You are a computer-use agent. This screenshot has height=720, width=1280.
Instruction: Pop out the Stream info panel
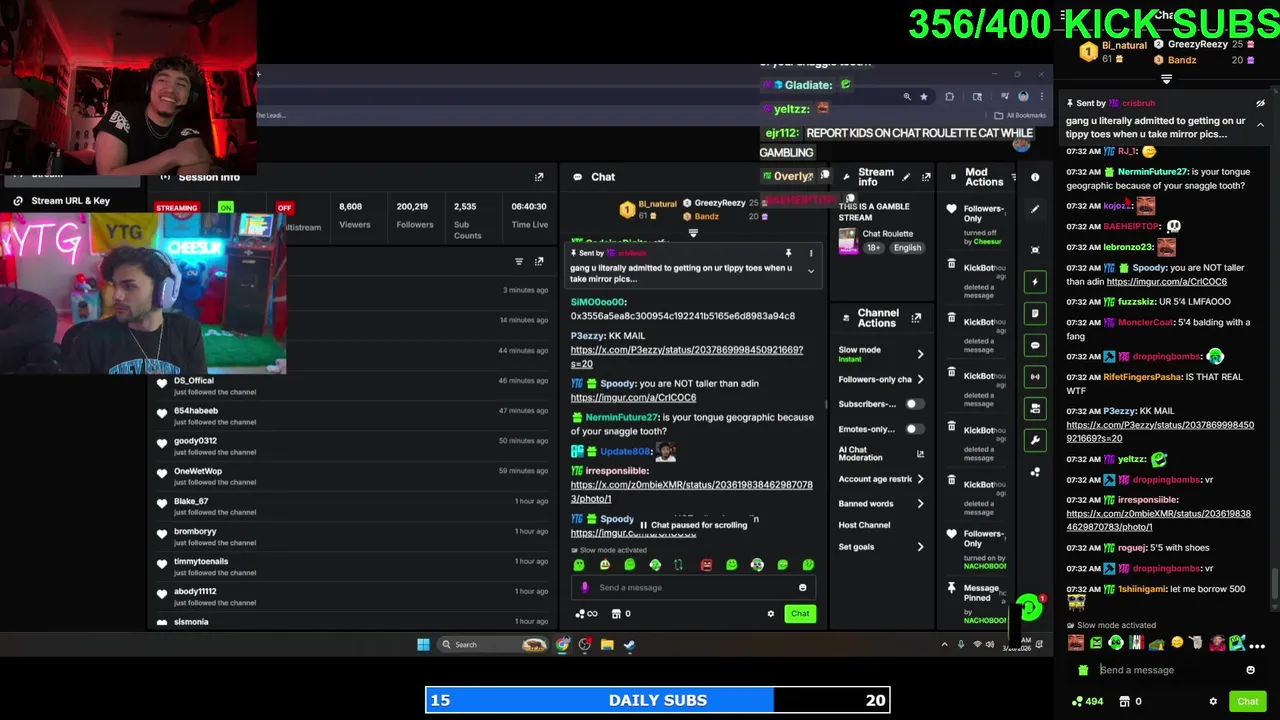[x=926, y=177]
